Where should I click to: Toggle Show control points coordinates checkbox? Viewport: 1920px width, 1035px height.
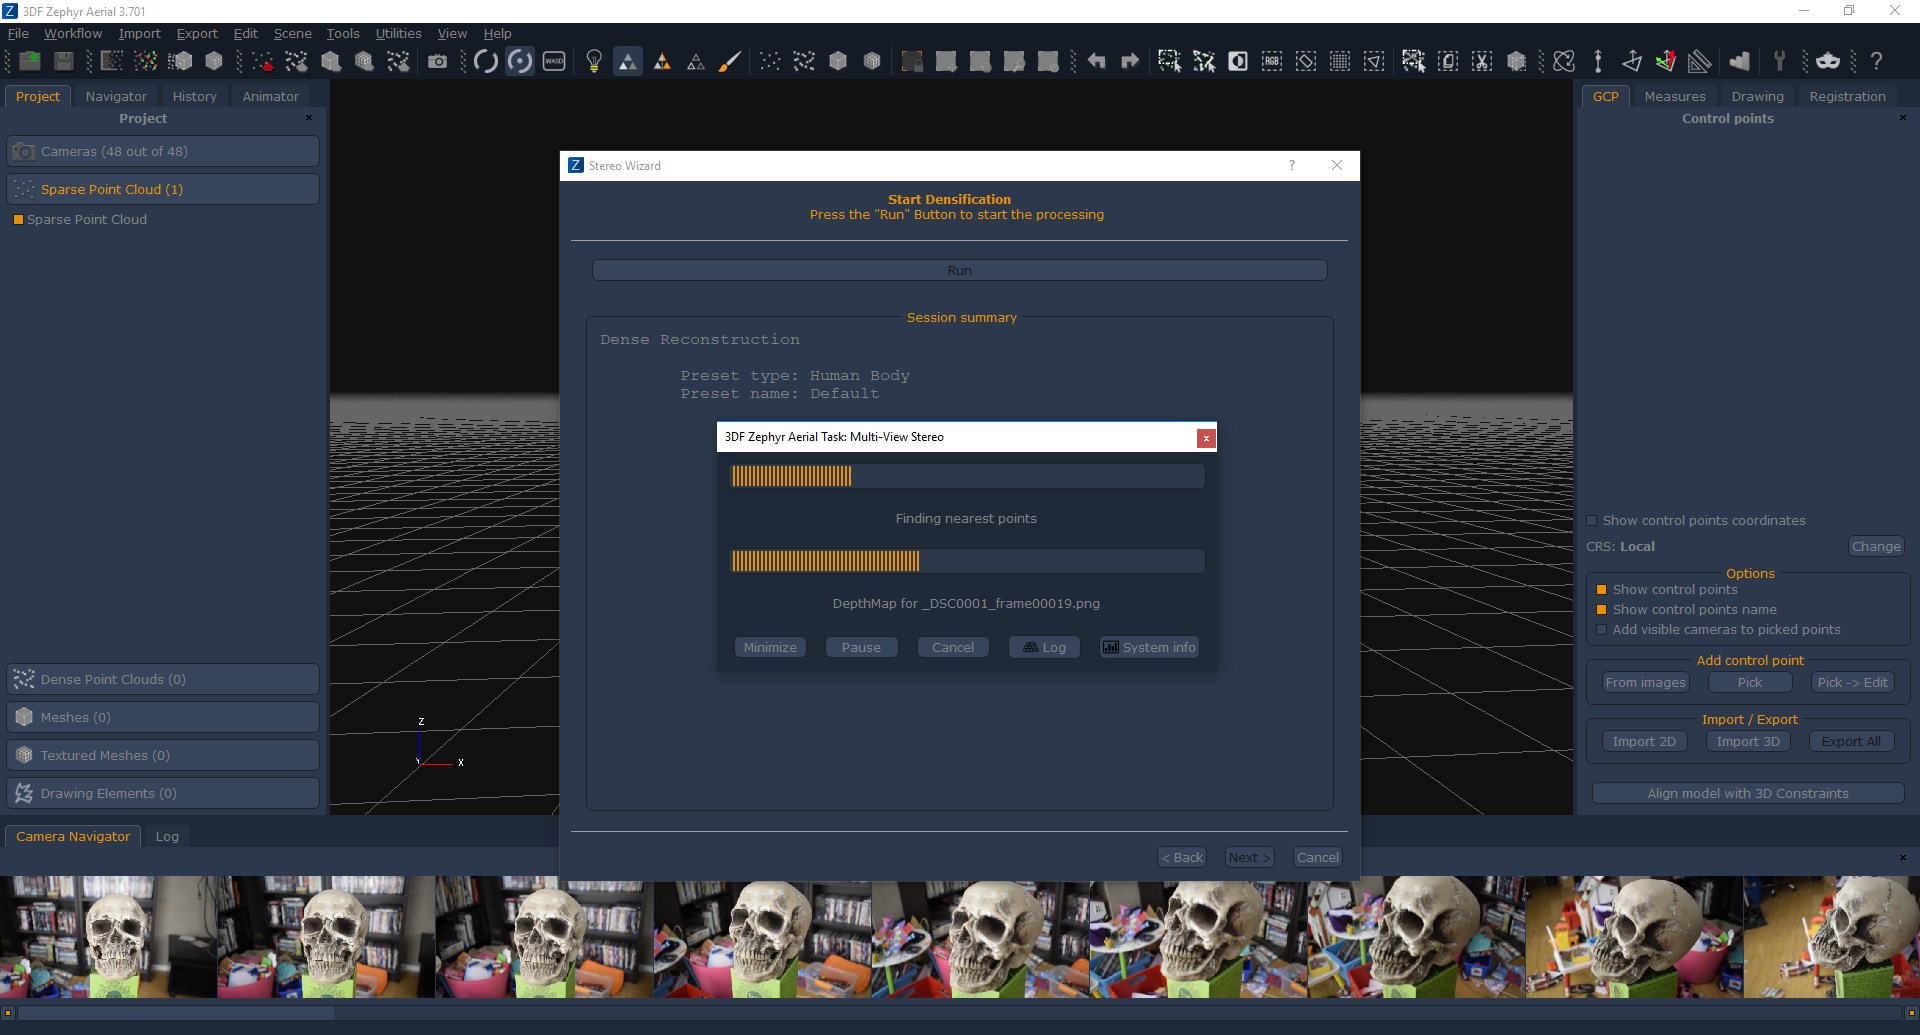coord(1592,521)
